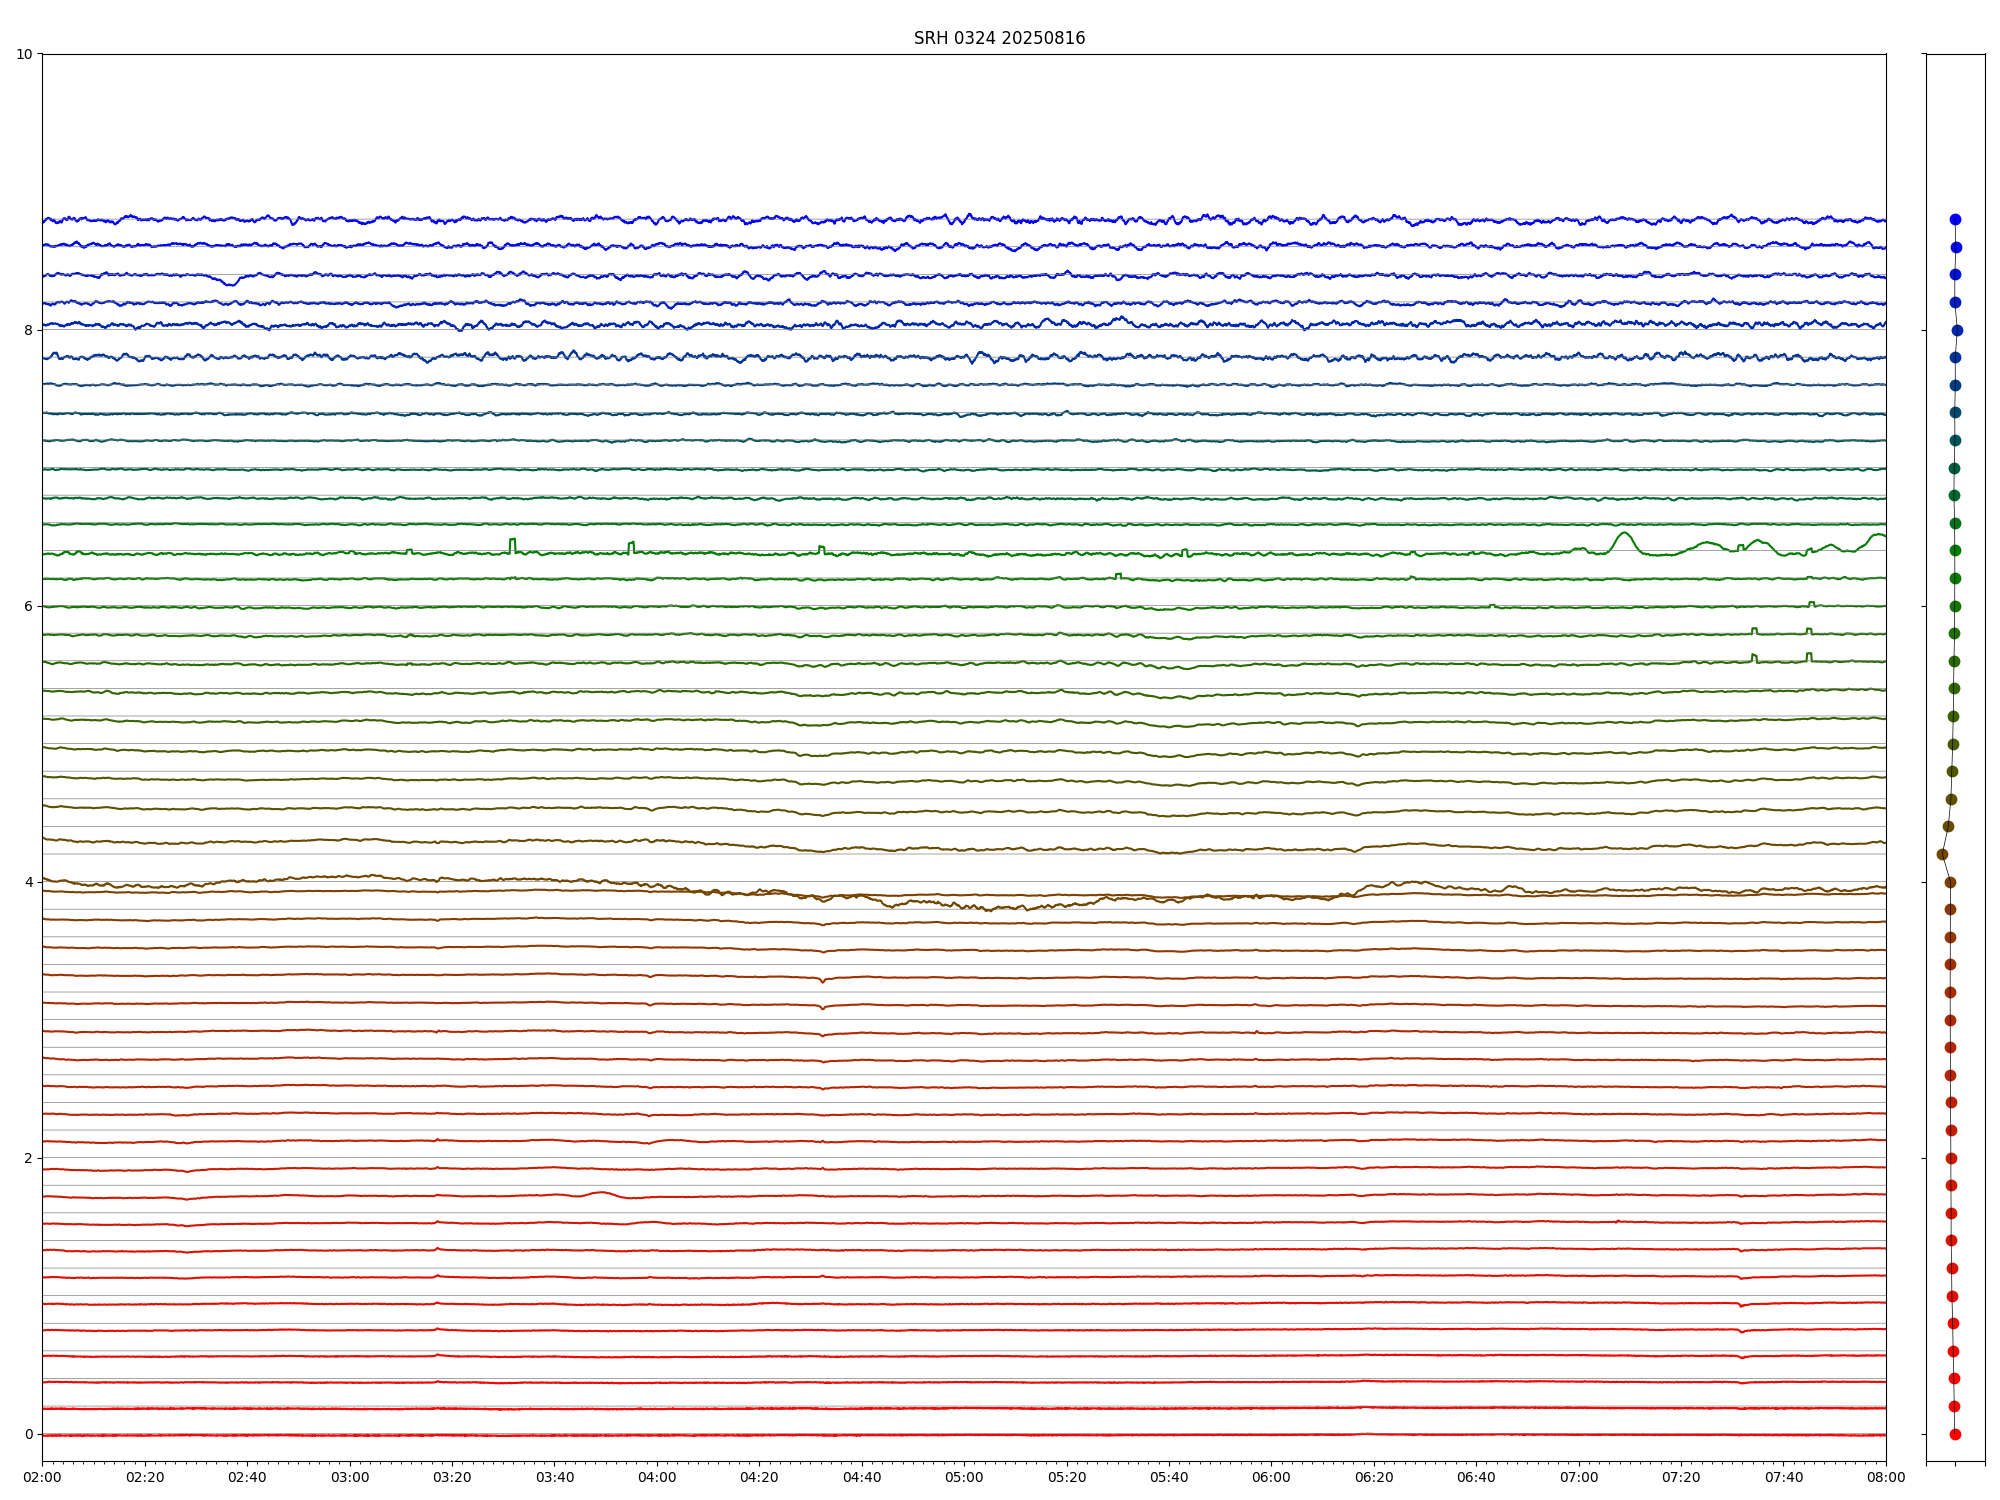The height and width of the screenshot is (1500, 2000).
Task: Click the y-axis tick label 0
Action: [x=28, y=1434]
